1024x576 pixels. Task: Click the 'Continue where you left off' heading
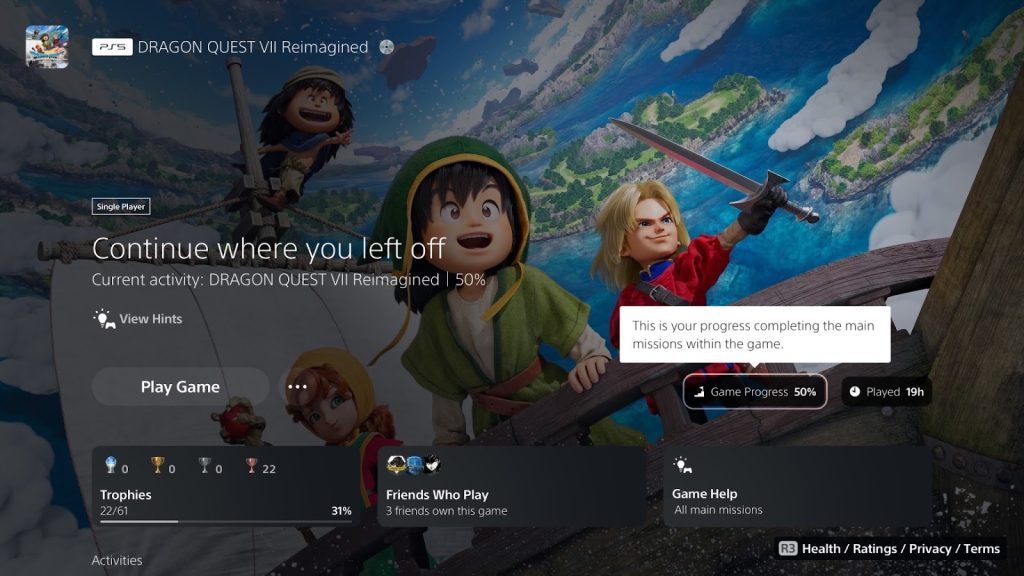(268, 249)
